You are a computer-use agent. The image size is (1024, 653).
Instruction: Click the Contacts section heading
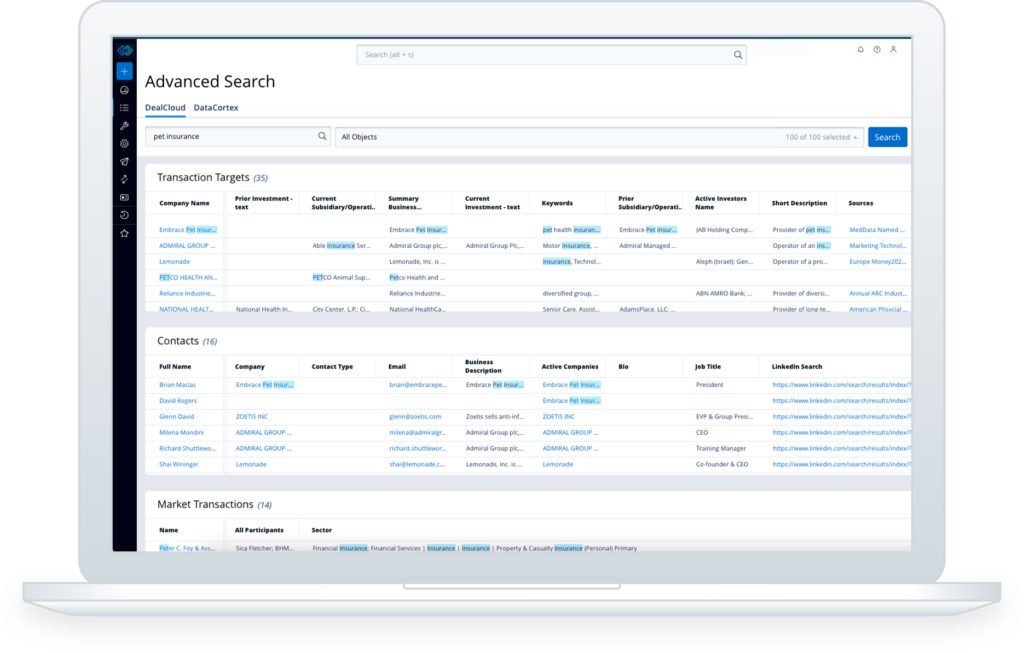point(178,341)
